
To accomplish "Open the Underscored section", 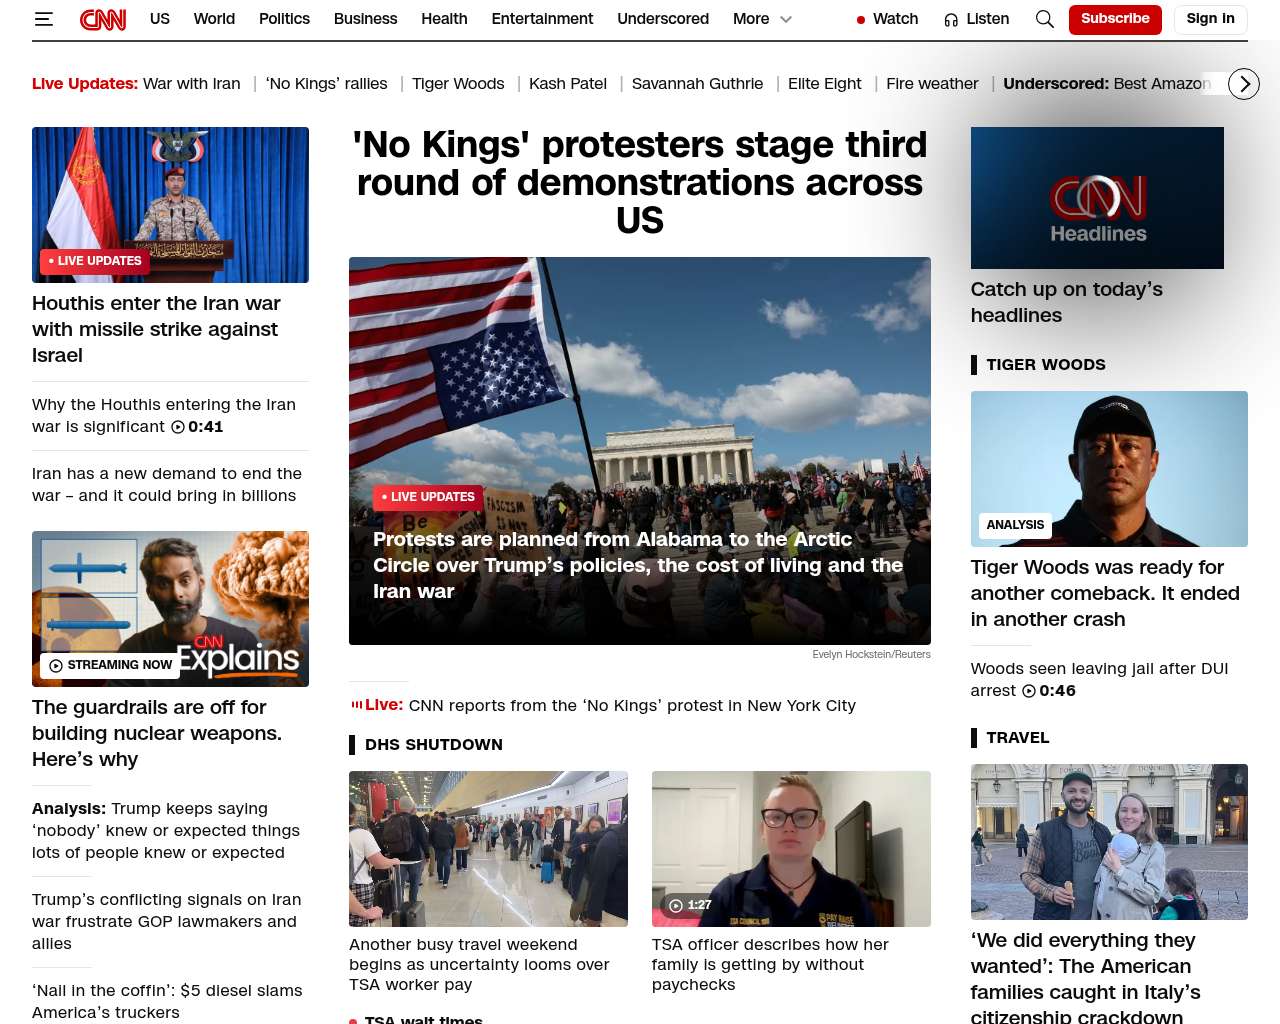I will 663,19.
